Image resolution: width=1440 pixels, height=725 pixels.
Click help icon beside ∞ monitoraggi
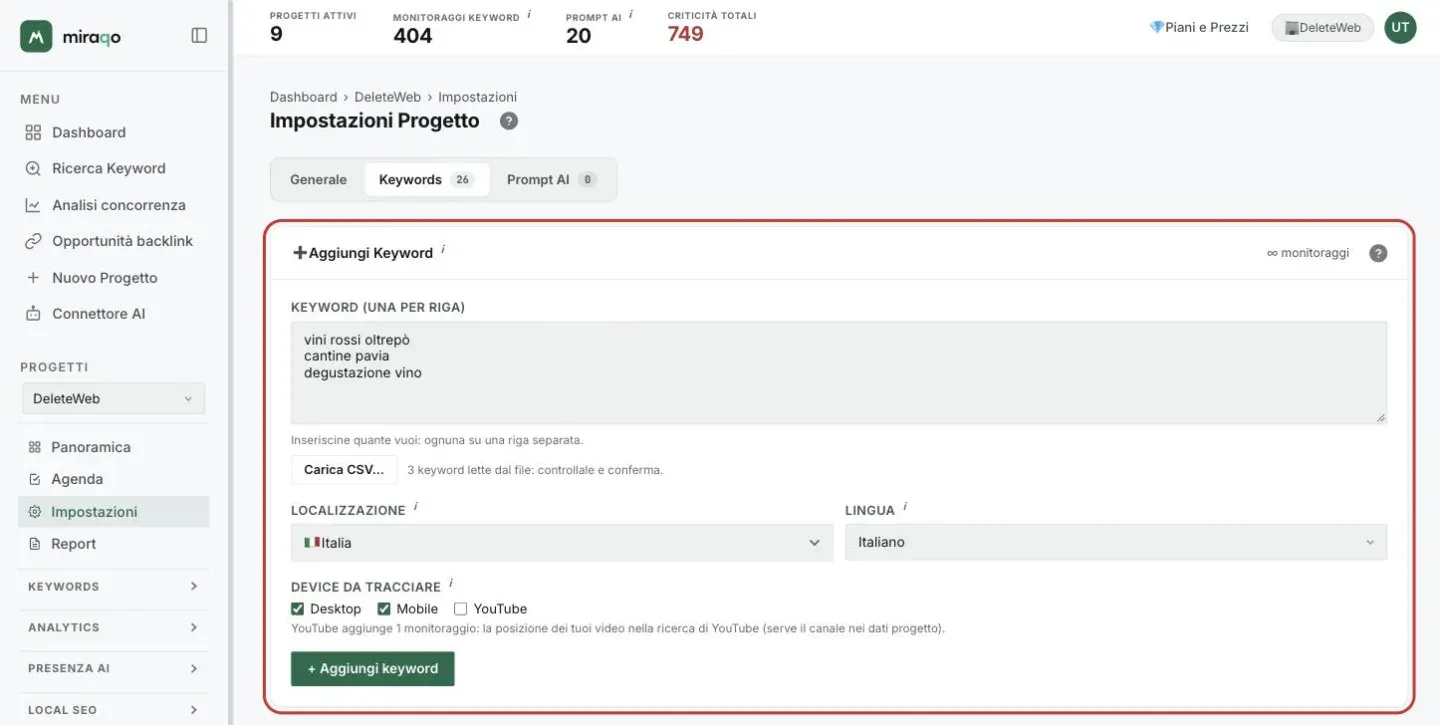click(1378, 253)
